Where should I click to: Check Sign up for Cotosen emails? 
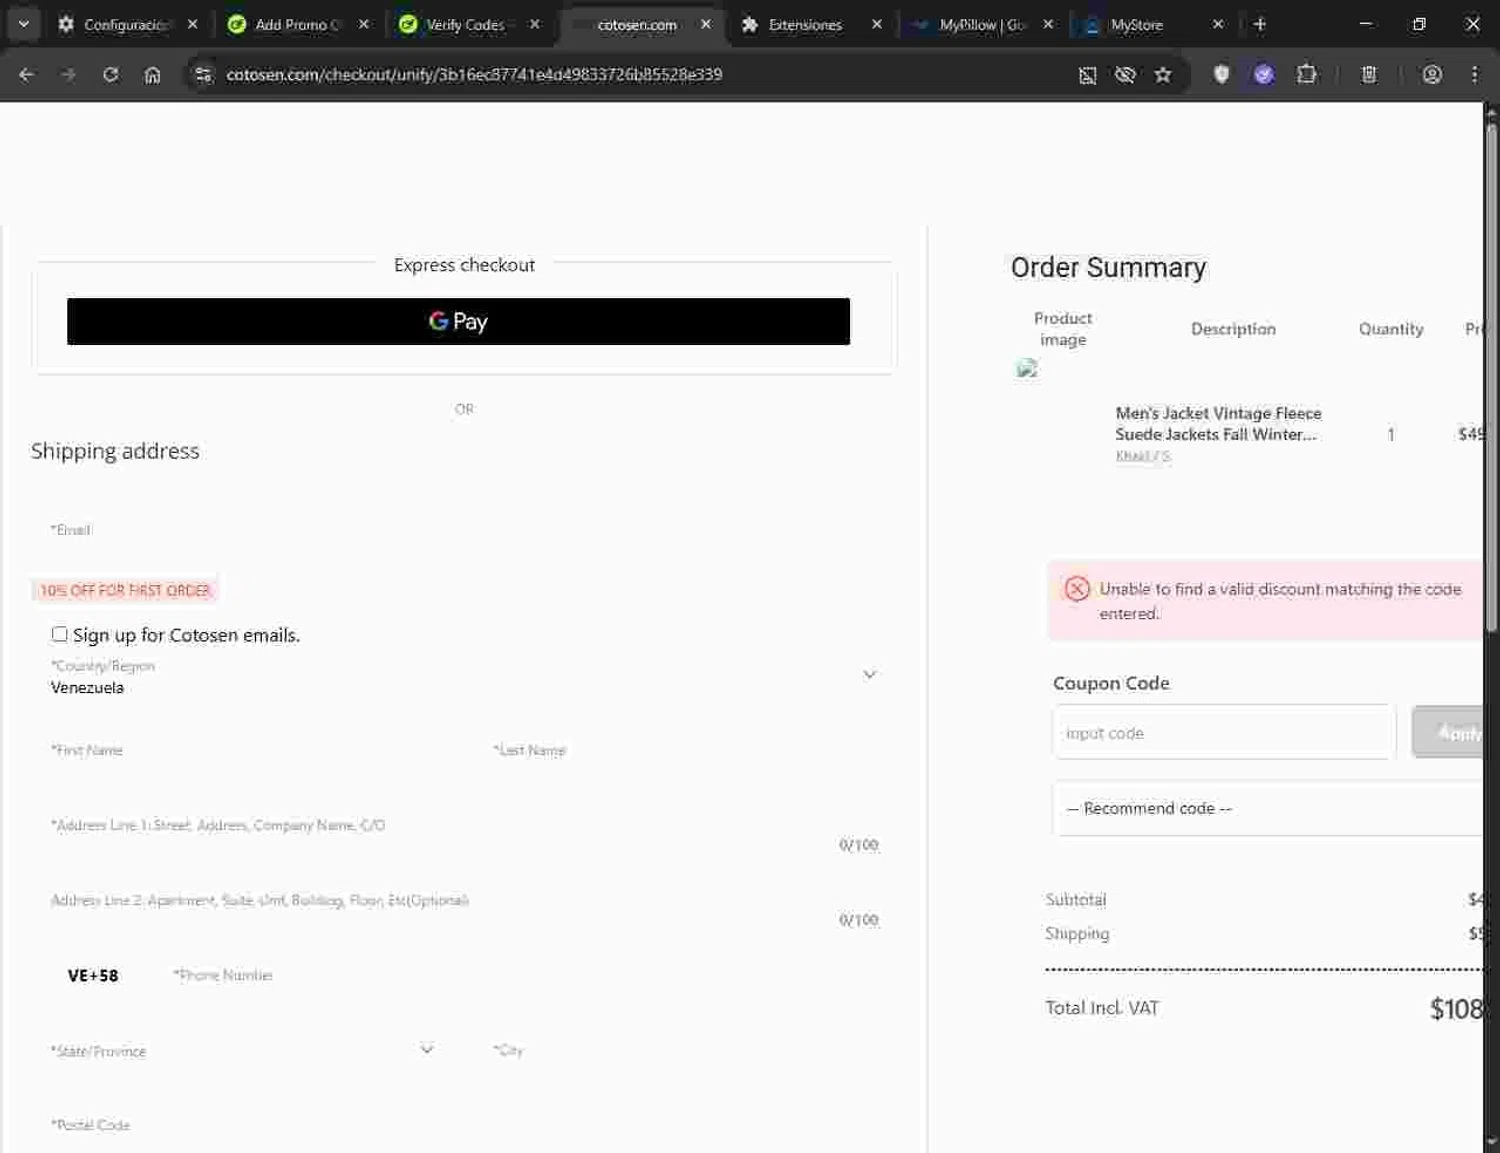point(59,634)
